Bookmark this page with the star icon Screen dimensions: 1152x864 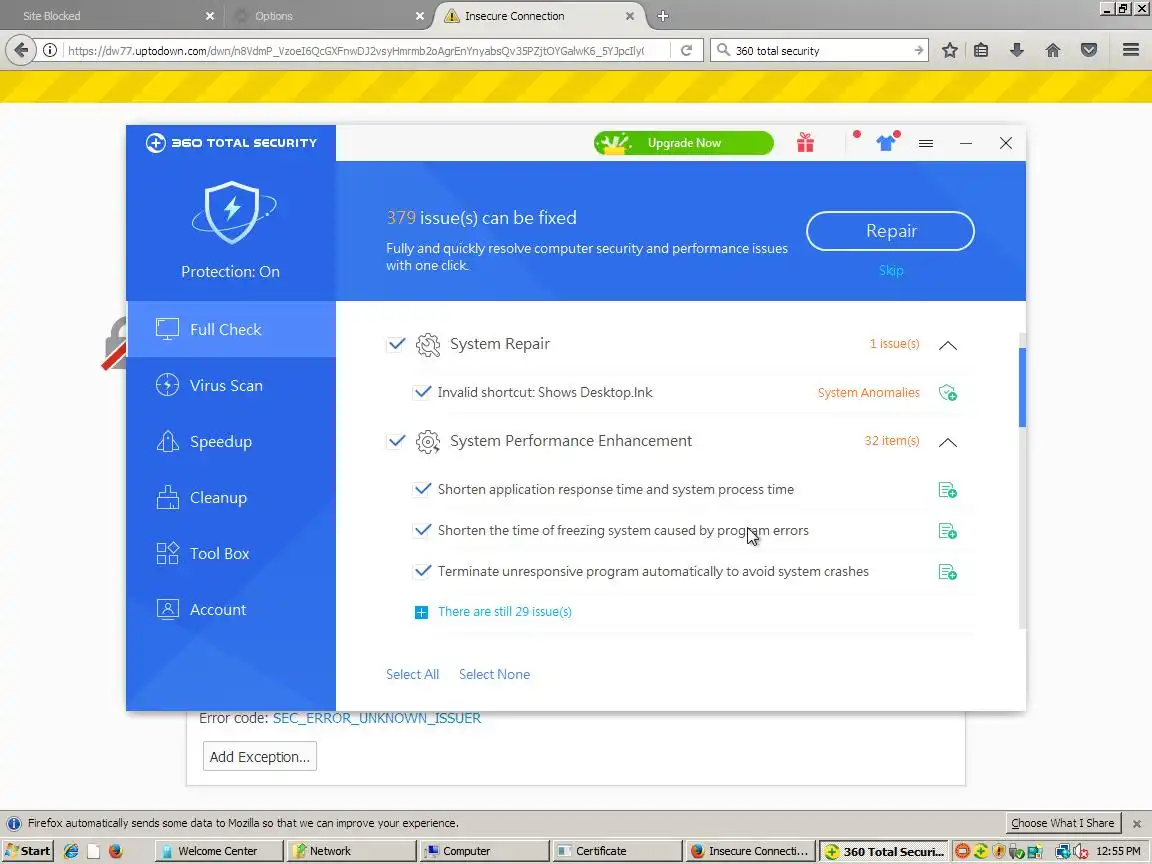click(x=949, y=50)
